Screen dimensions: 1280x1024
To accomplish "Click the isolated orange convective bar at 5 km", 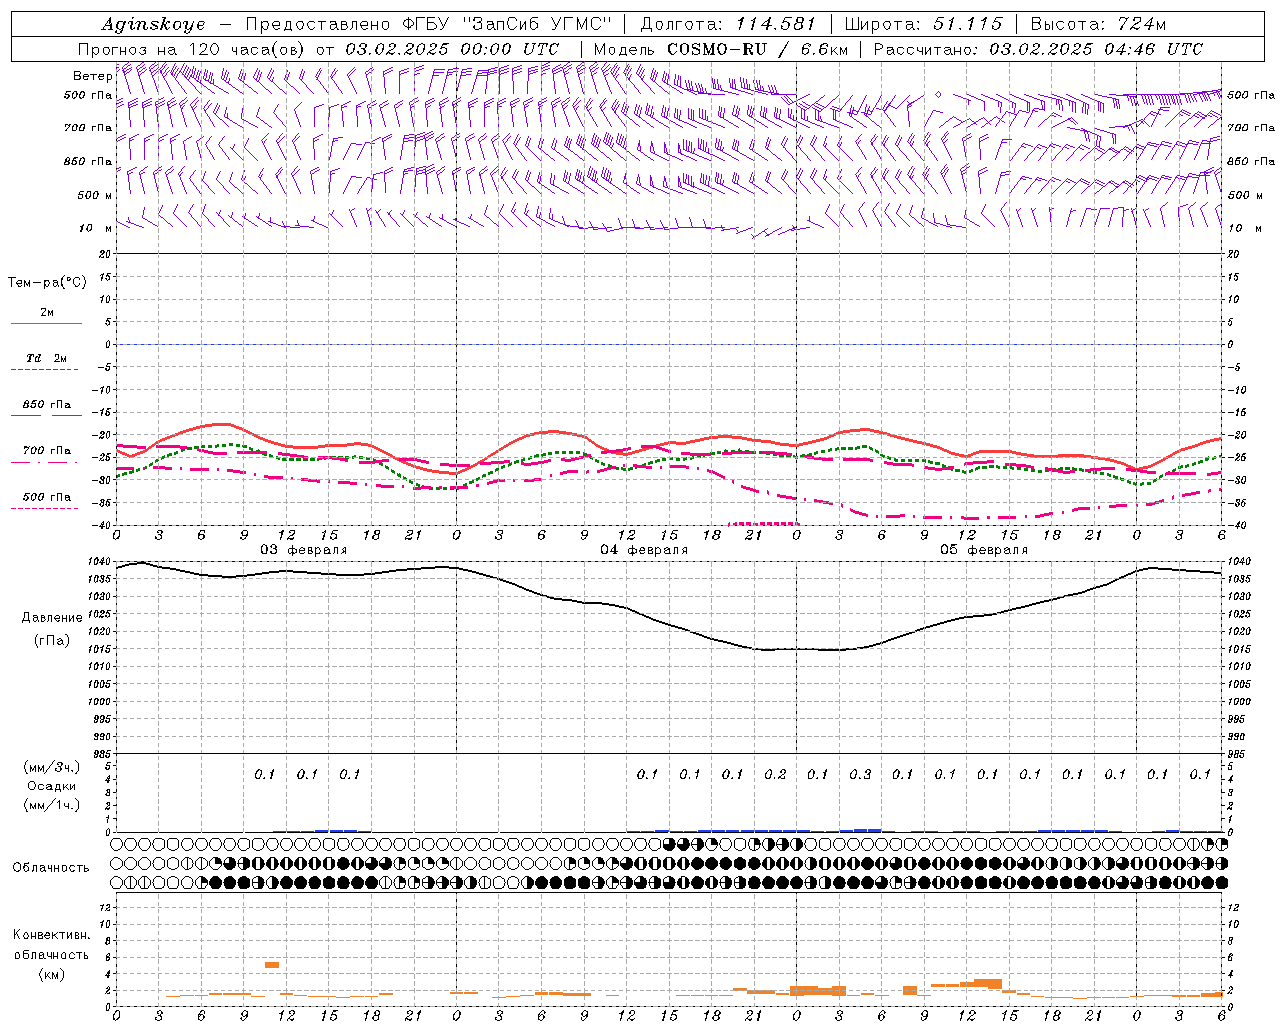I will [x=272, y=964].
